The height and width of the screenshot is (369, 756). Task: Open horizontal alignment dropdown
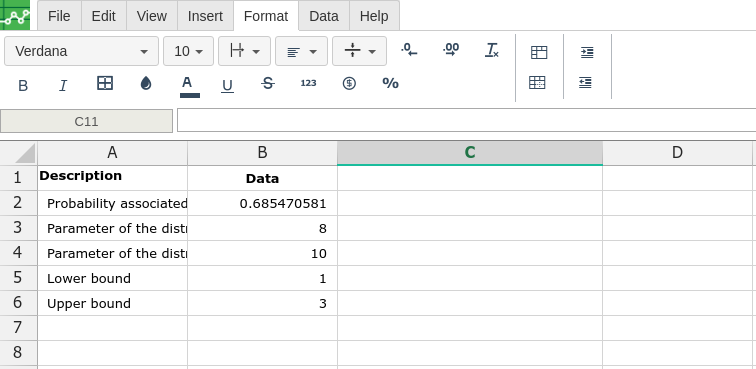pos(301,51)
